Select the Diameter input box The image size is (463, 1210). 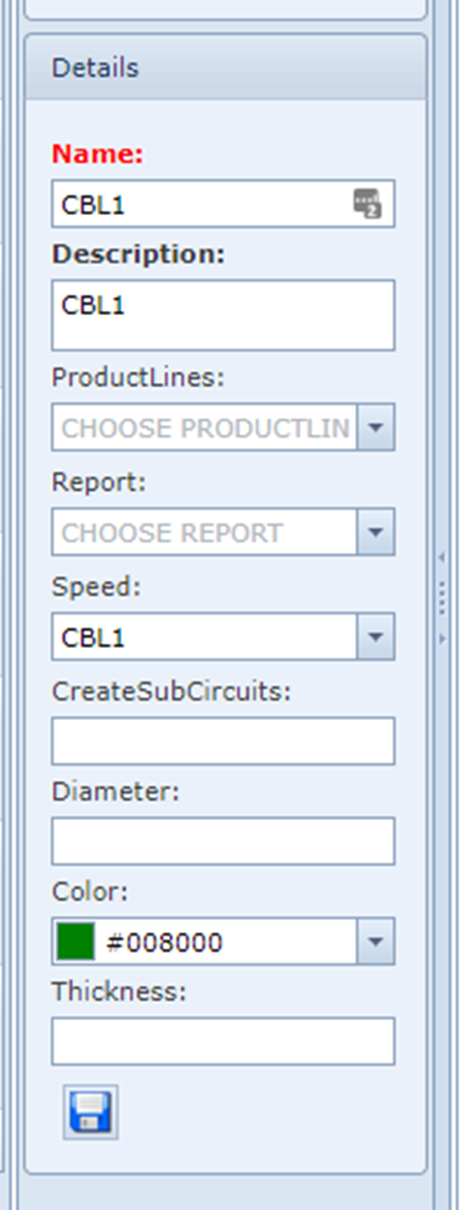223,841
